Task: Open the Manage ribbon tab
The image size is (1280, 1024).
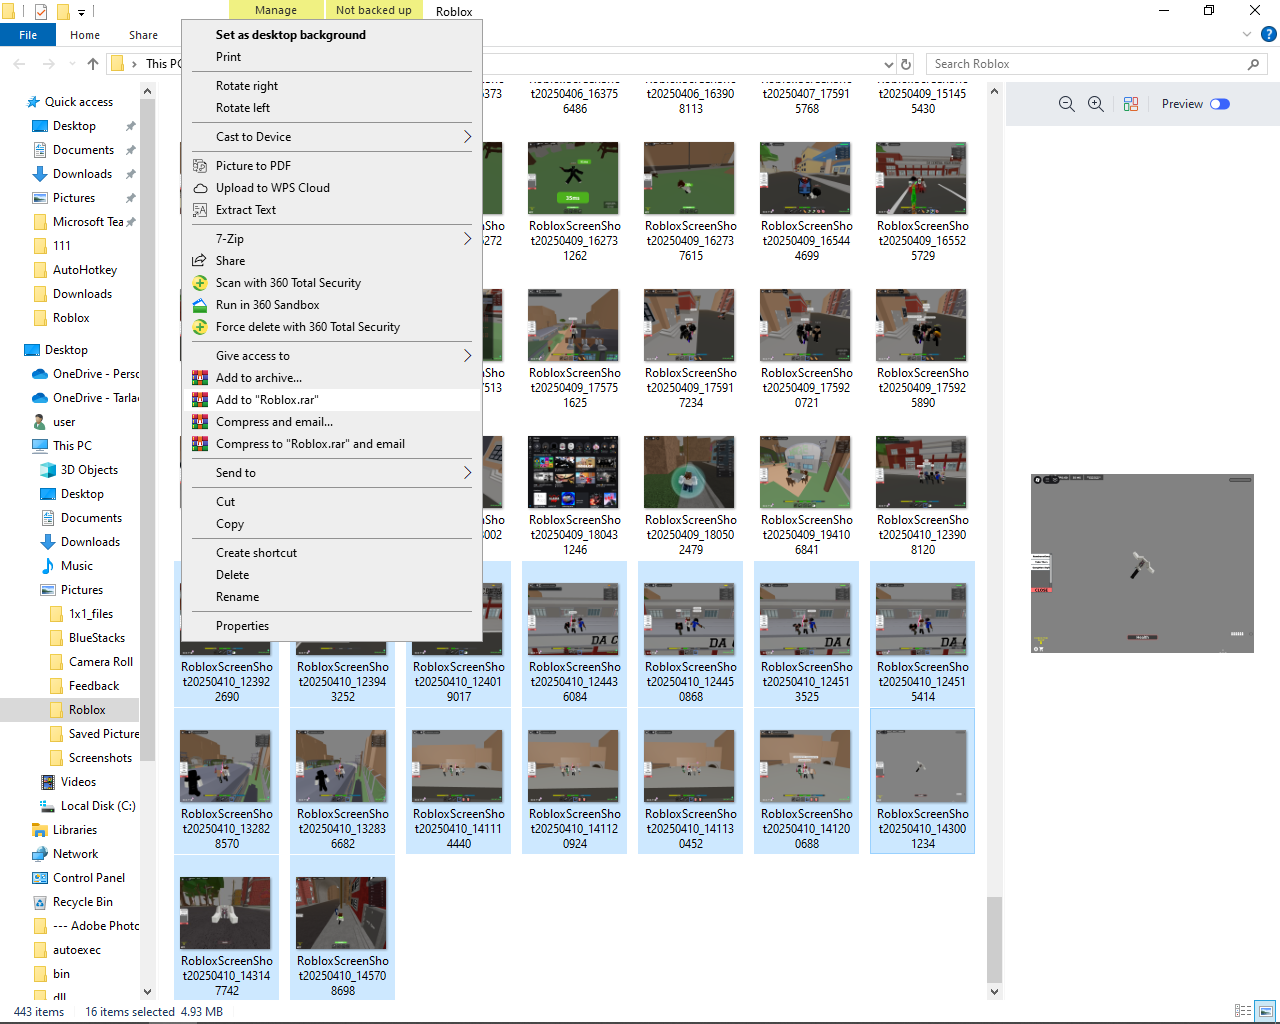Action: click(276, 10)
